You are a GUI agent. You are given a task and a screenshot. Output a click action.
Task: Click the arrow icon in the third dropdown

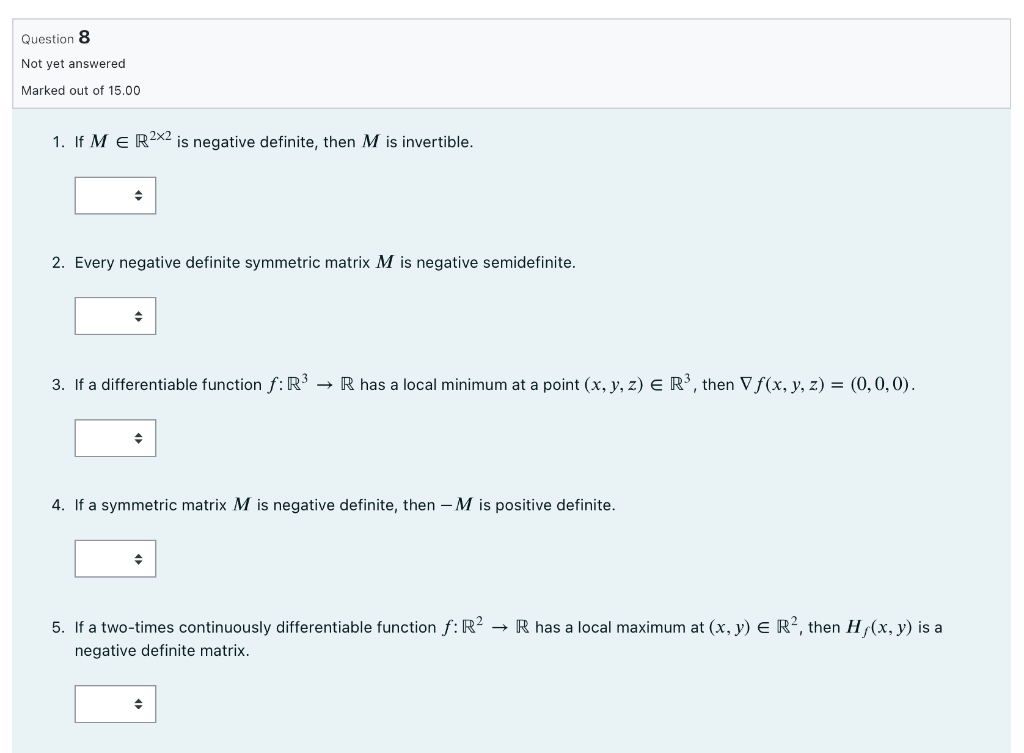140,437
